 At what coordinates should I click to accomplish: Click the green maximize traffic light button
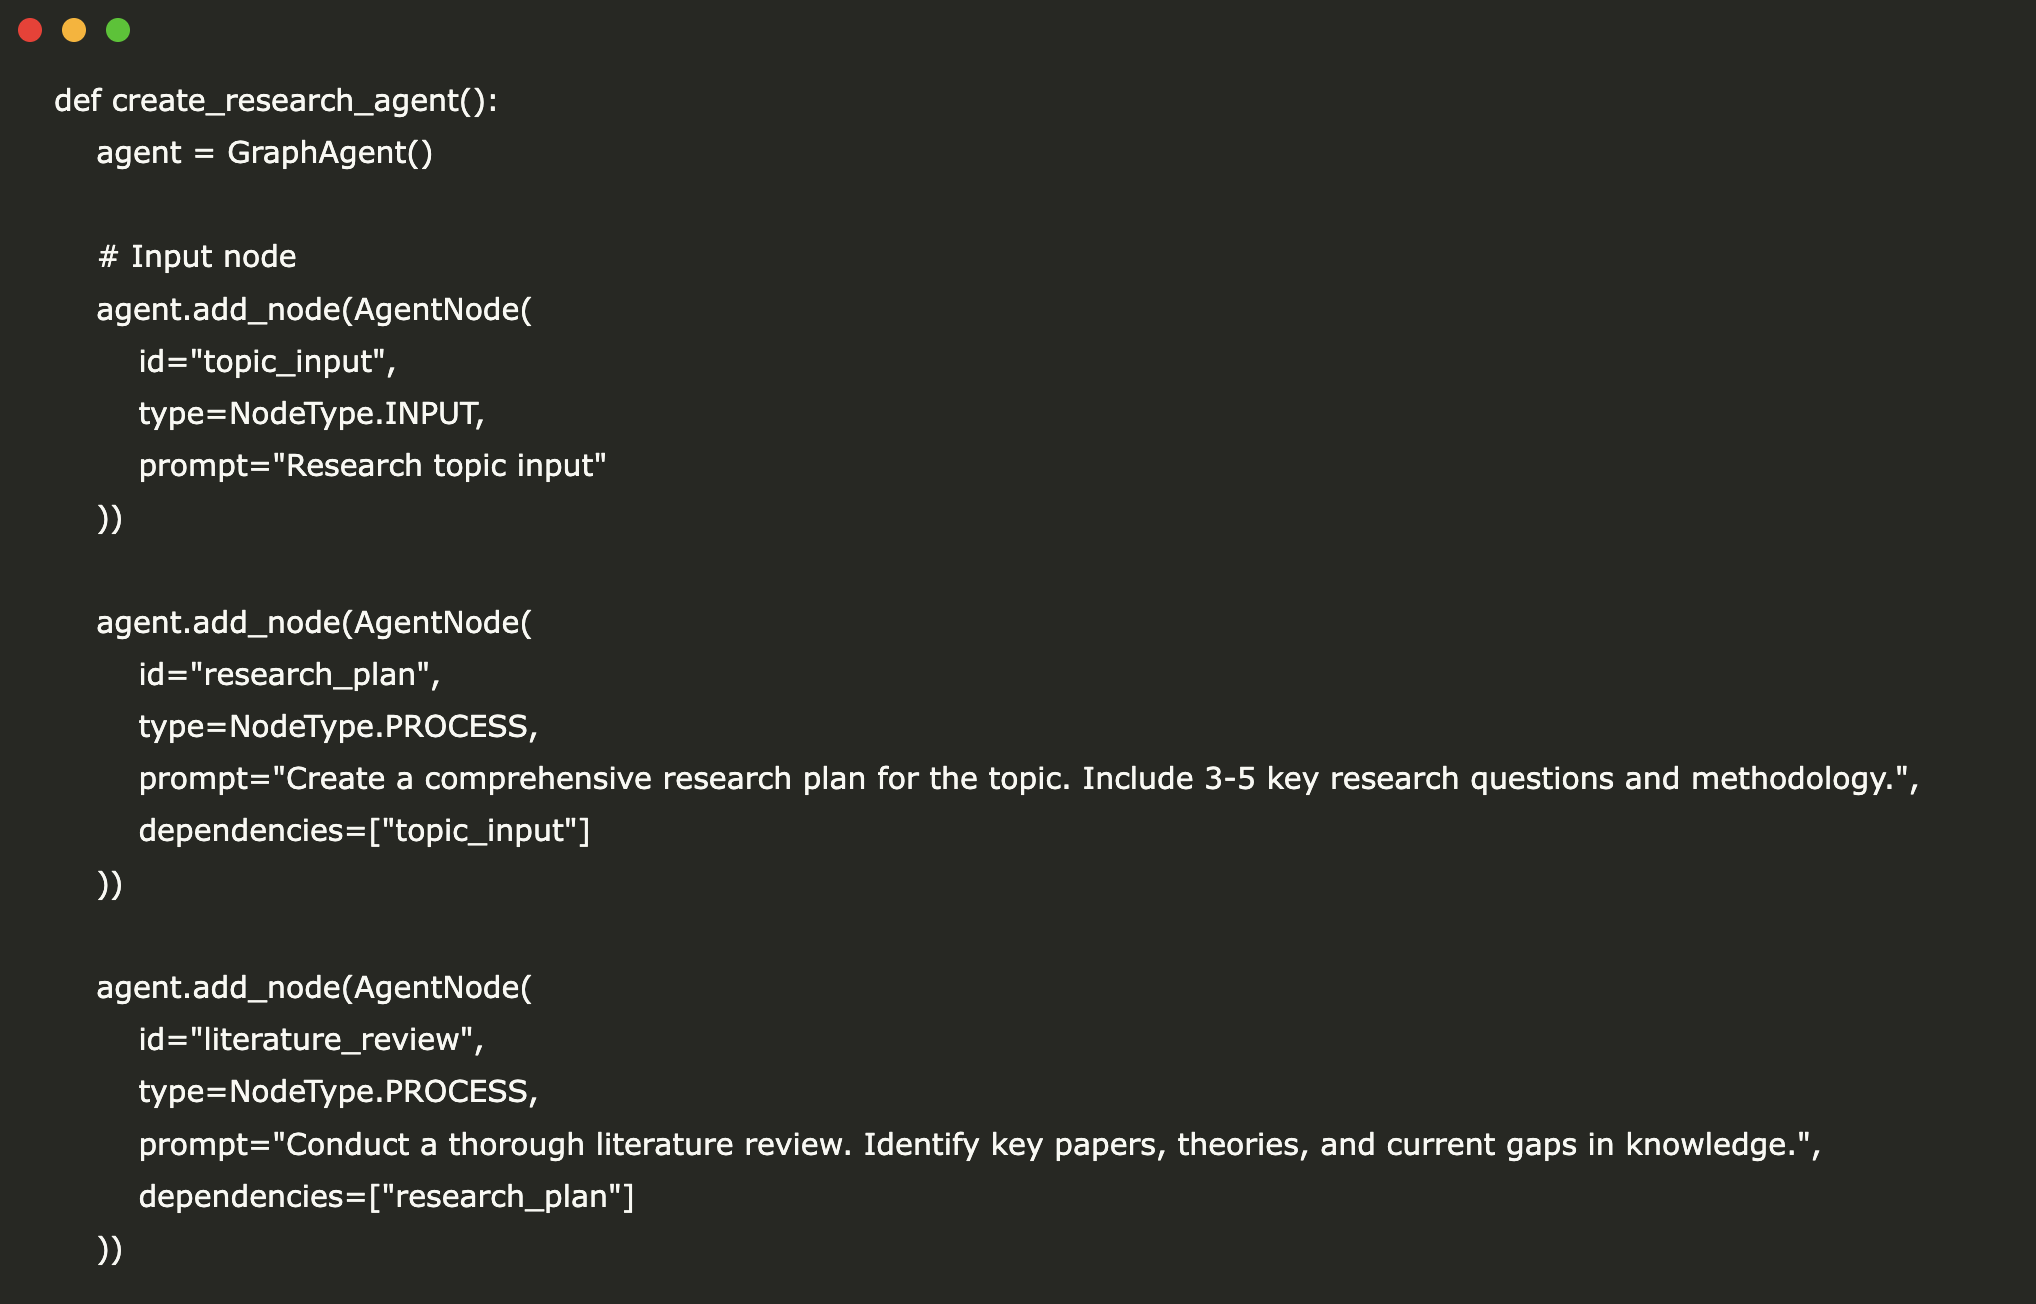pyautogui.click(x=119, y=30)
